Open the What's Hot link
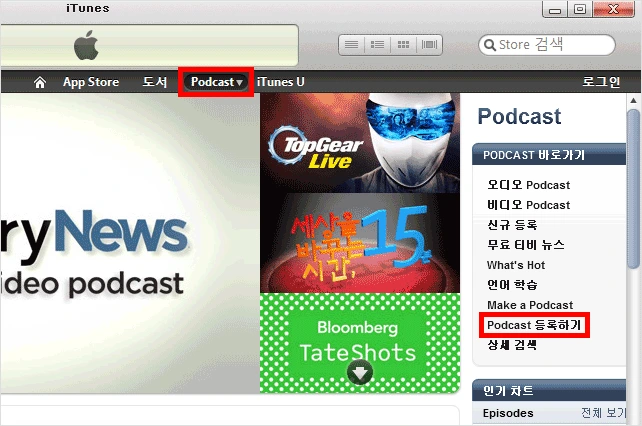 pyautogui.click(x=516, y=265)
